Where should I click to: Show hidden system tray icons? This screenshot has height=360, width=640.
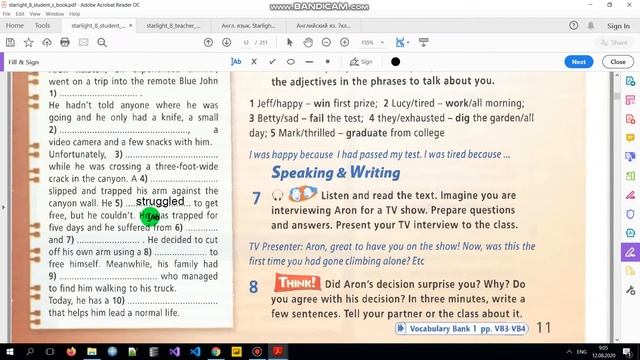point(569,351)
